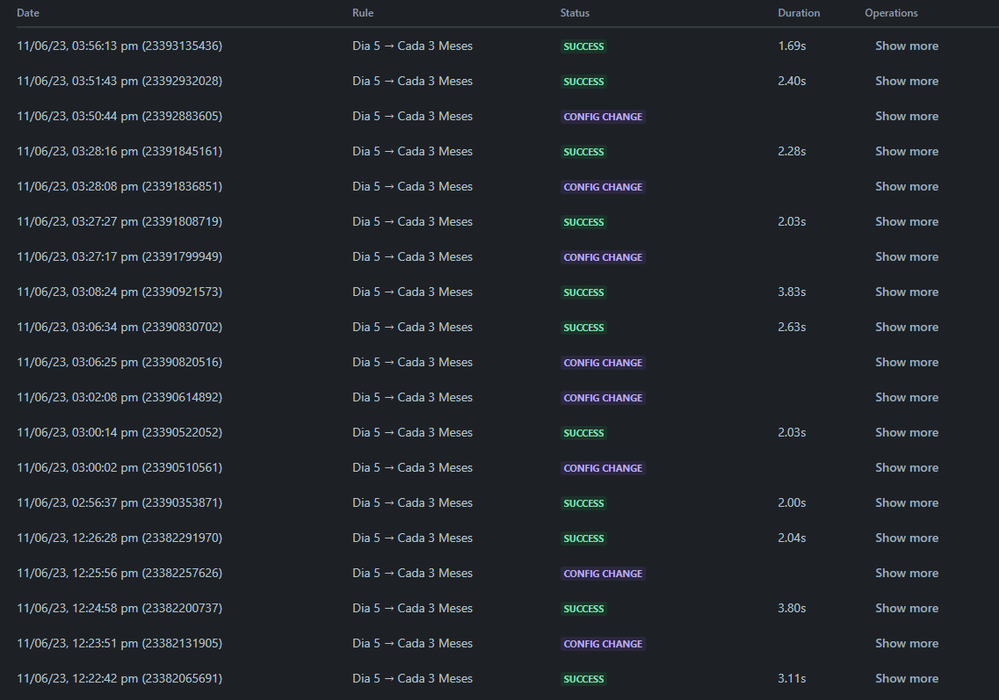Image resolution: width=999 pixels, height=700 pixels.
Task: Click the Rule column header
Action: 363,13
